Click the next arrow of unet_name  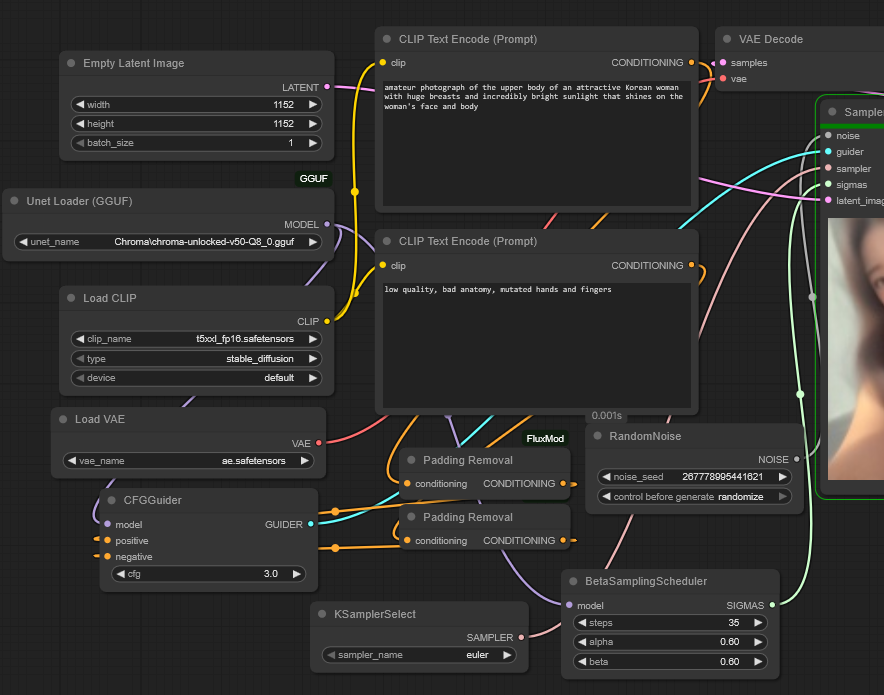(x=313, y=242)
